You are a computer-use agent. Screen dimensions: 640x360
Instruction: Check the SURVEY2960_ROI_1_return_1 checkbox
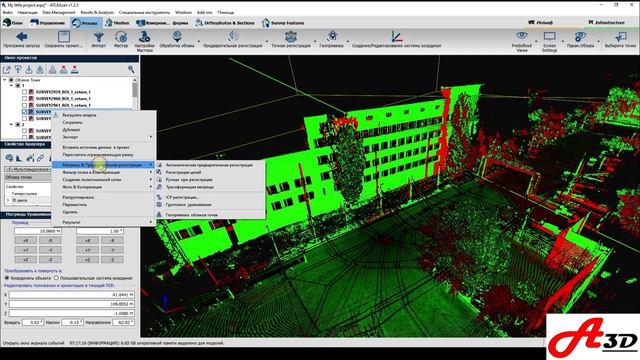tap(24, 99)
